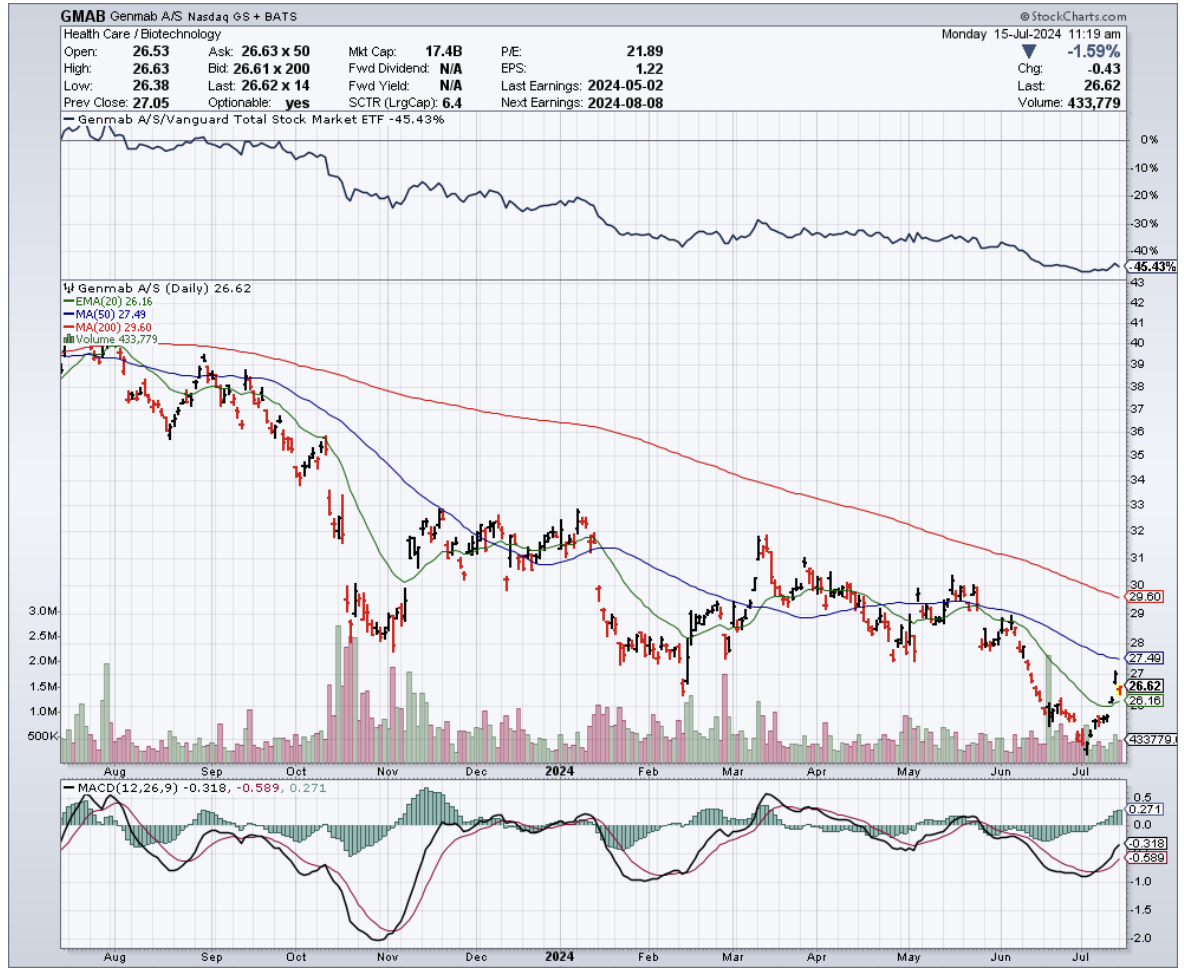Click the 29.60 MA(200) price tag

[x=1145, y=596]
